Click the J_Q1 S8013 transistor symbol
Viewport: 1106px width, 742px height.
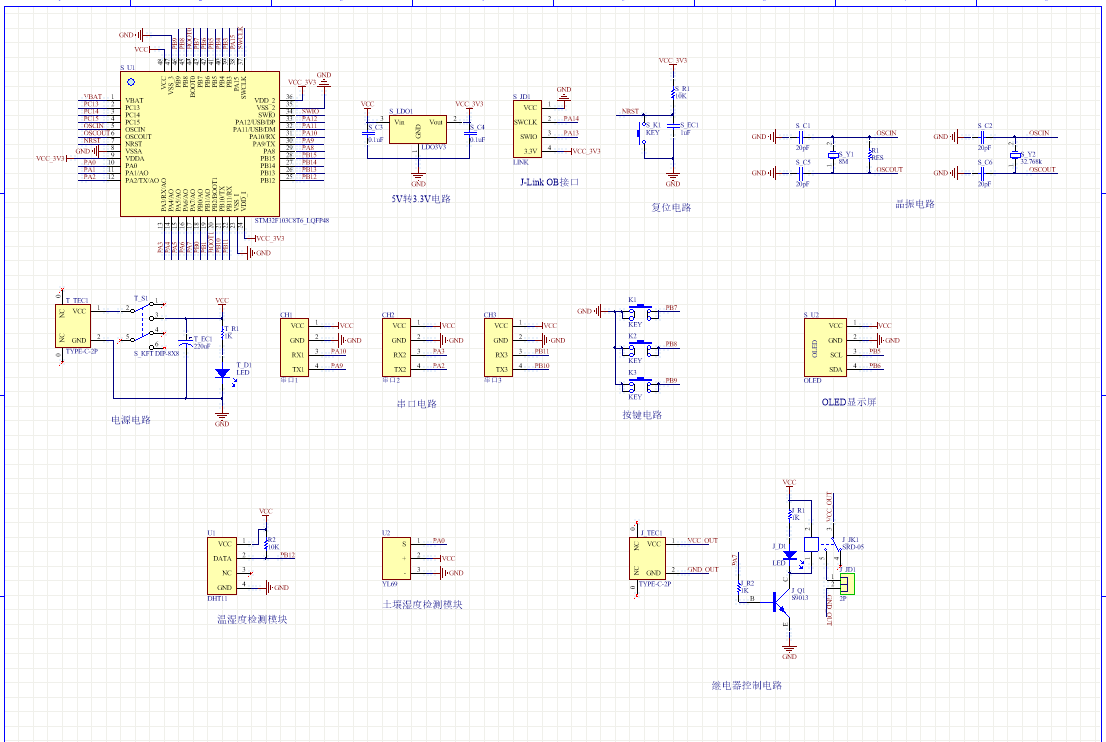coord(778,601)
